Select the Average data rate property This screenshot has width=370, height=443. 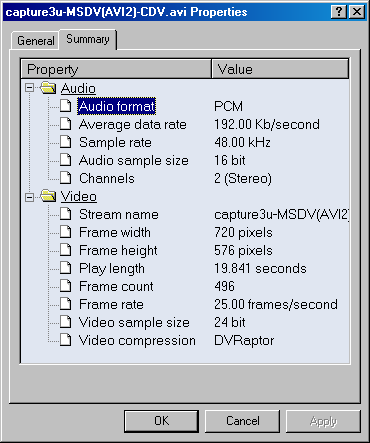(x=133, y=124)
